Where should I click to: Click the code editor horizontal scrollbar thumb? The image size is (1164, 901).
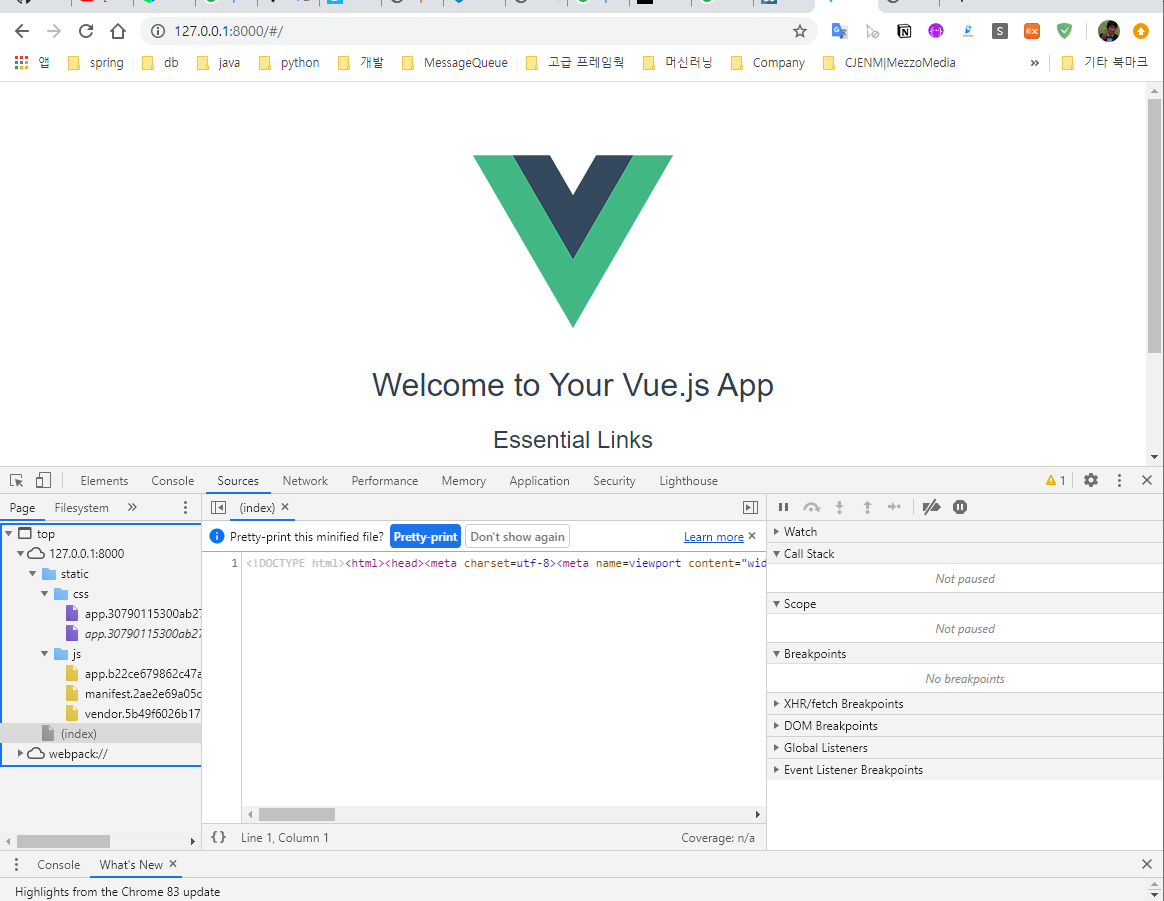click(297, 814)
